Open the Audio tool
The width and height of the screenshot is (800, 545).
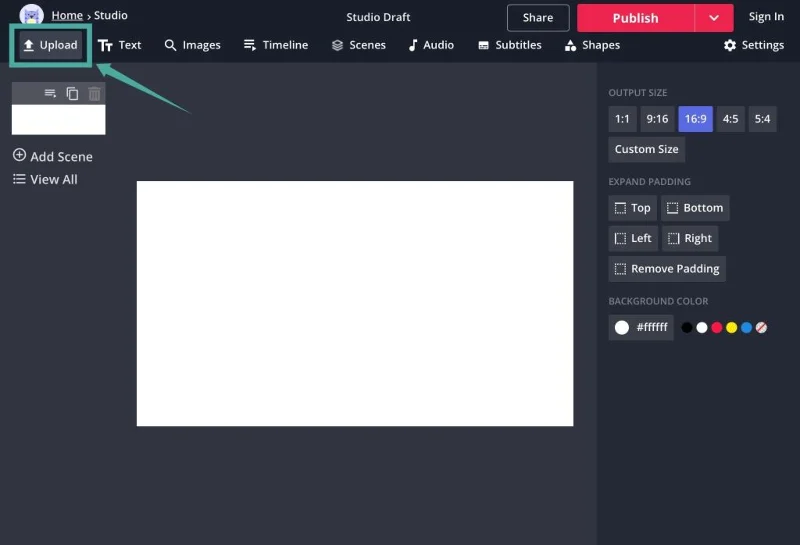[x=431, y=45]
